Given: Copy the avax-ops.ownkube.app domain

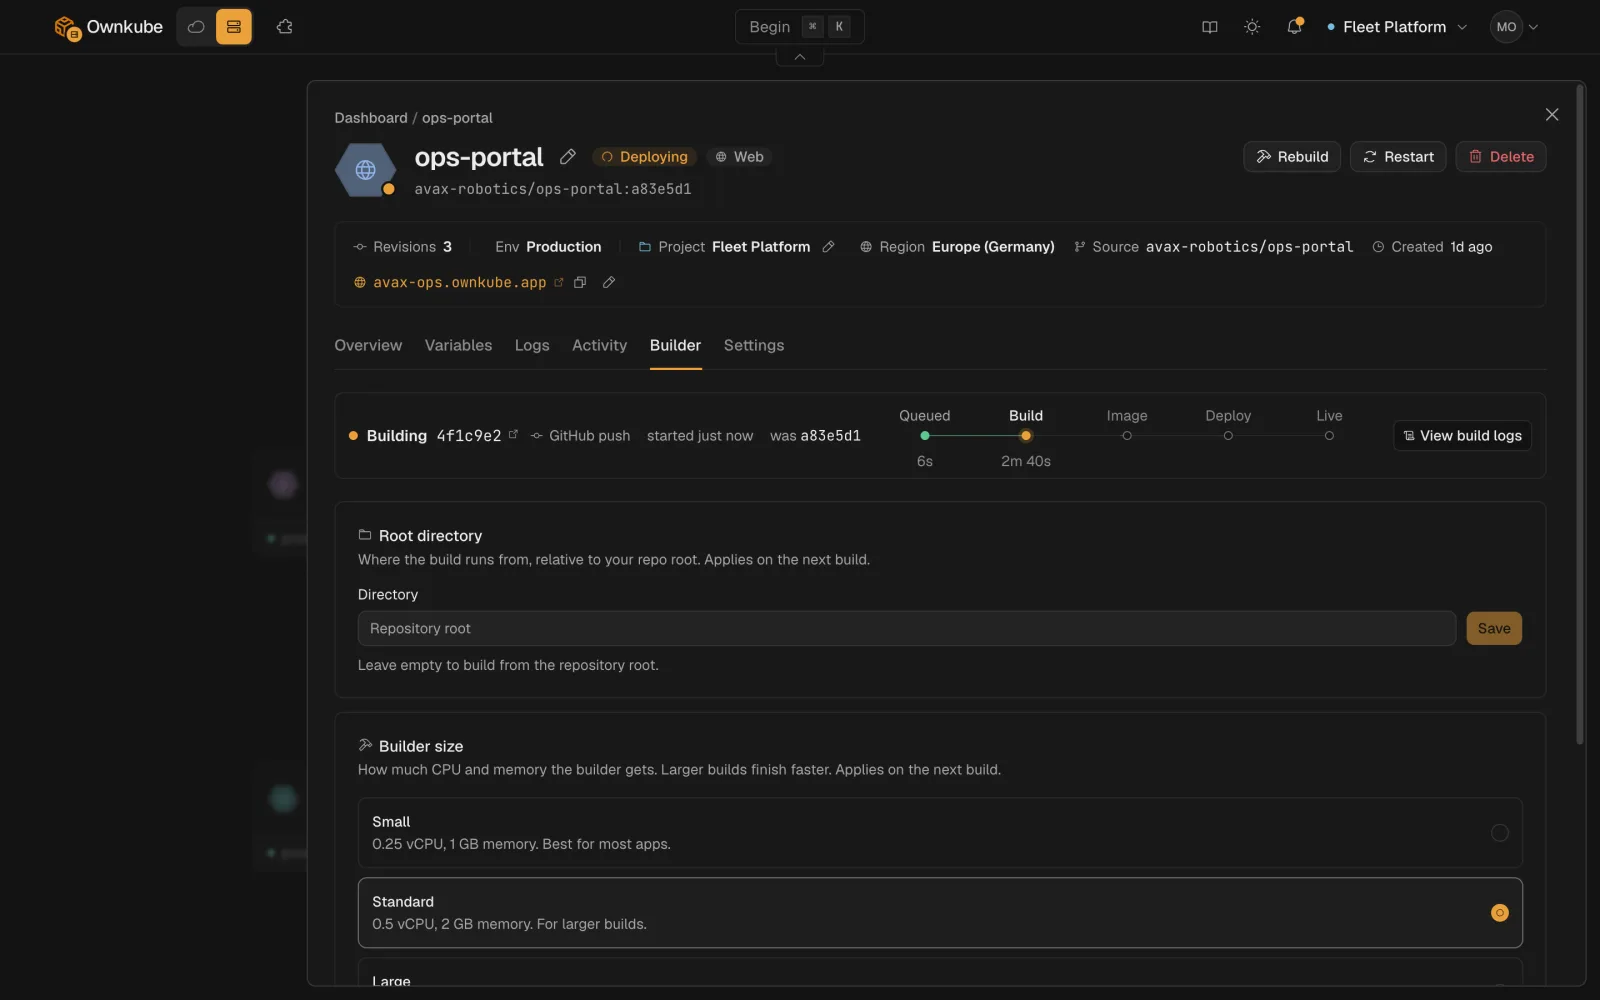Looking at the screenshot, I should click(x=580, y=282).
